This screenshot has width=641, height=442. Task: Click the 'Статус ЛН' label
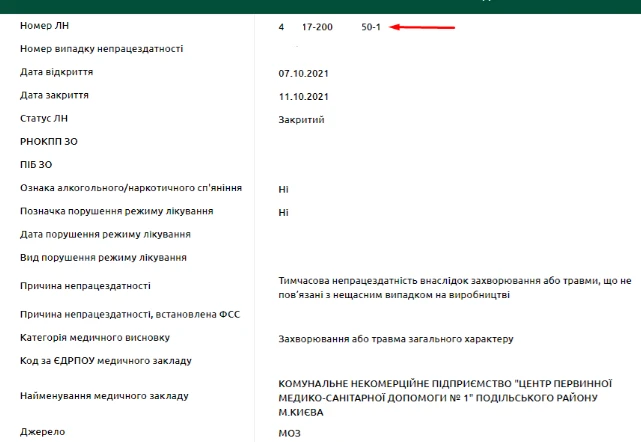click(45, 119)
